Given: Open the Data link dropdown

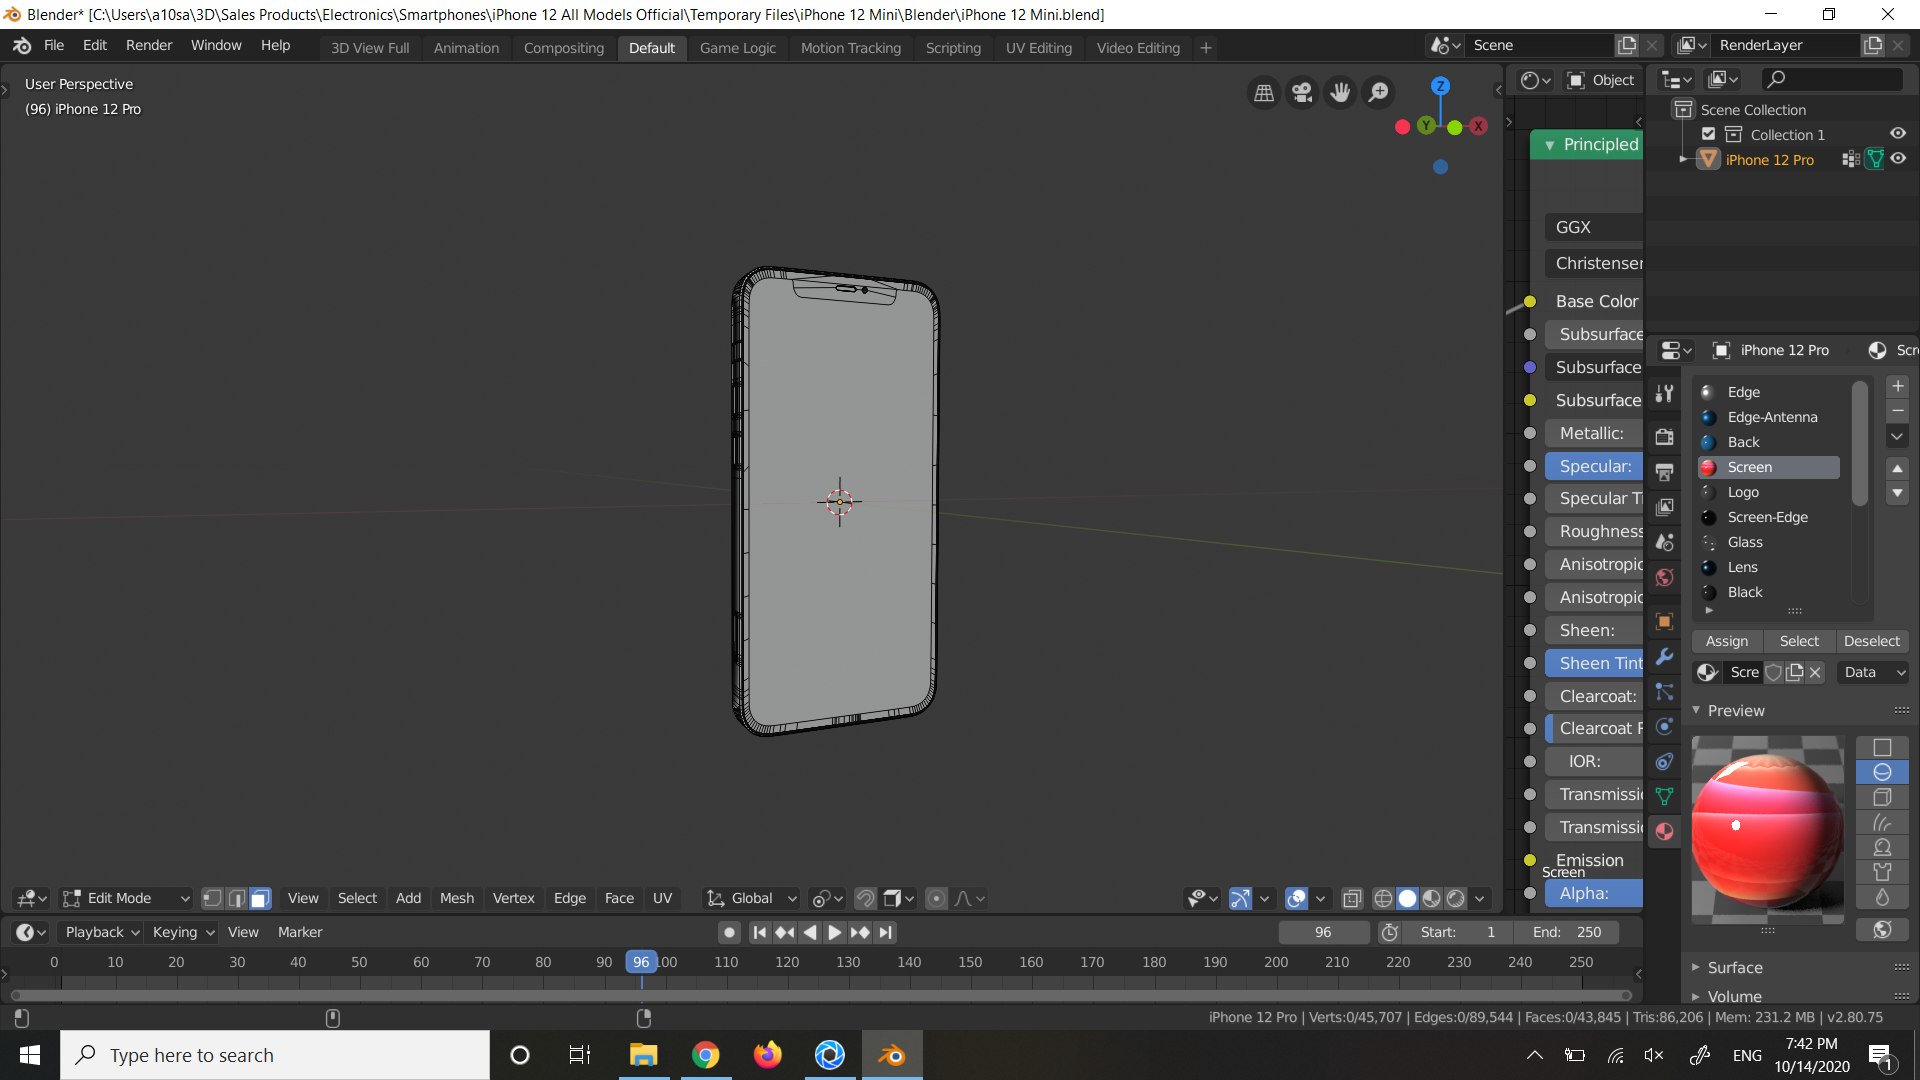Looking at the screenshot, I should [1873, 672].
